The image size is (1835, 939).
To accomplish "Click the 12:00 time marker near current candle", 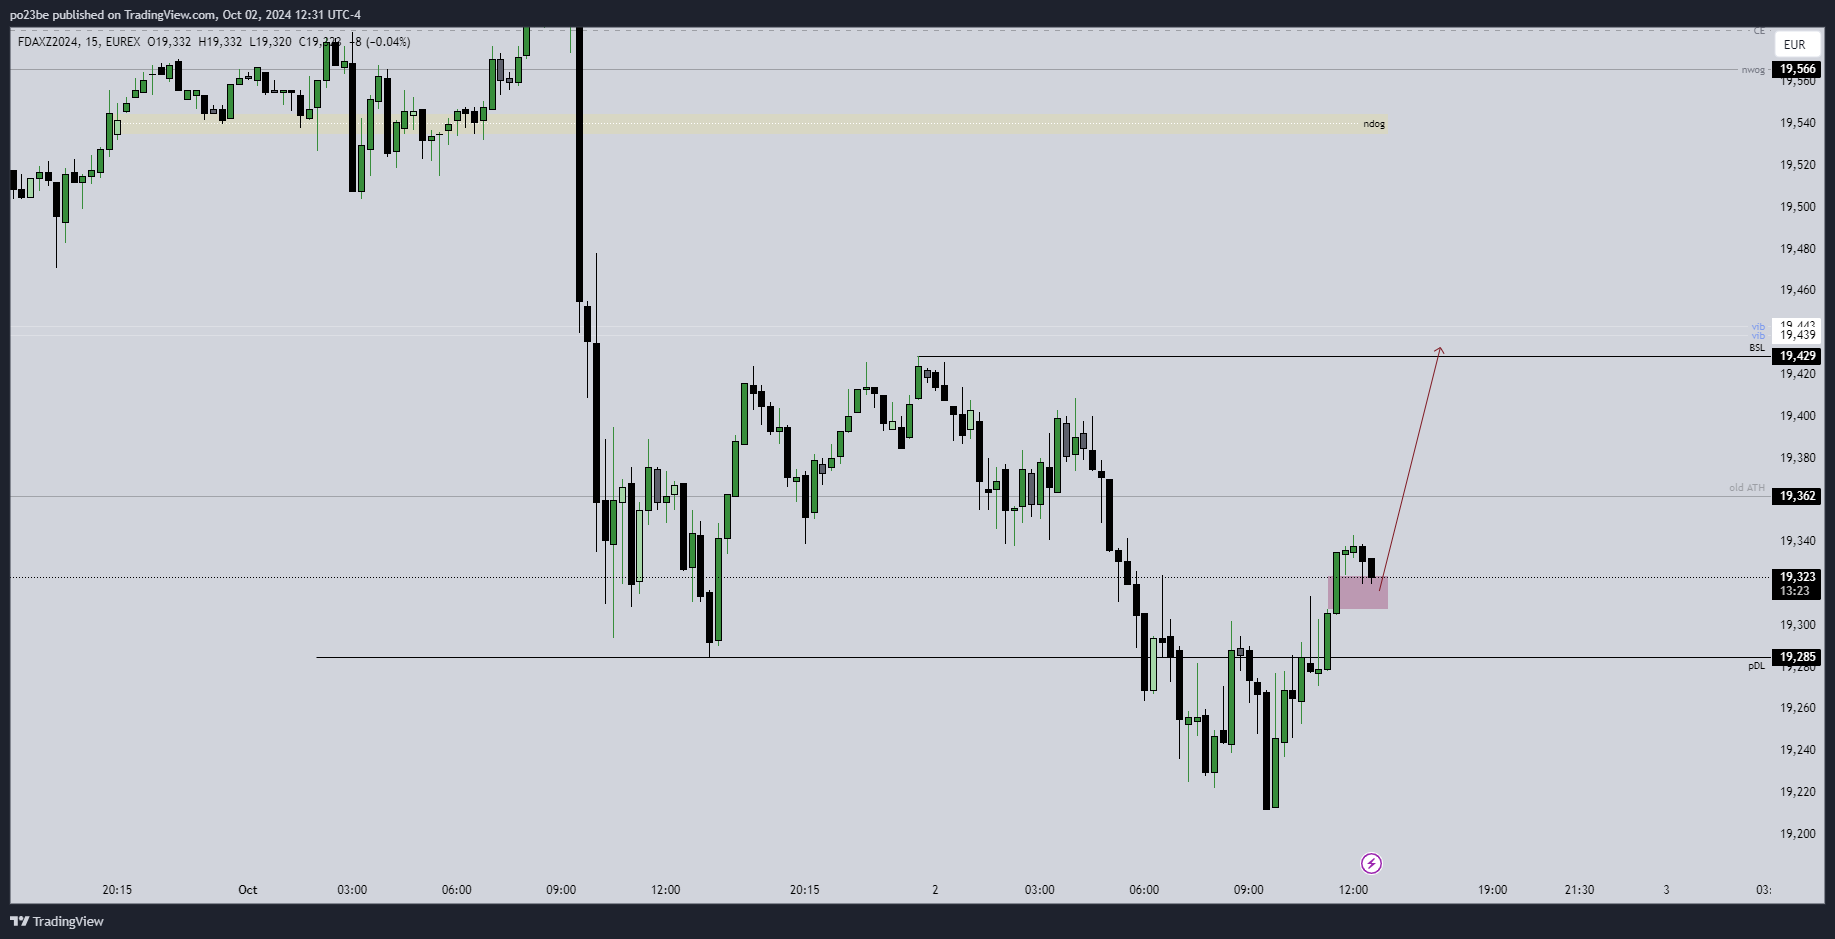I will click(x=1353, y=889).
